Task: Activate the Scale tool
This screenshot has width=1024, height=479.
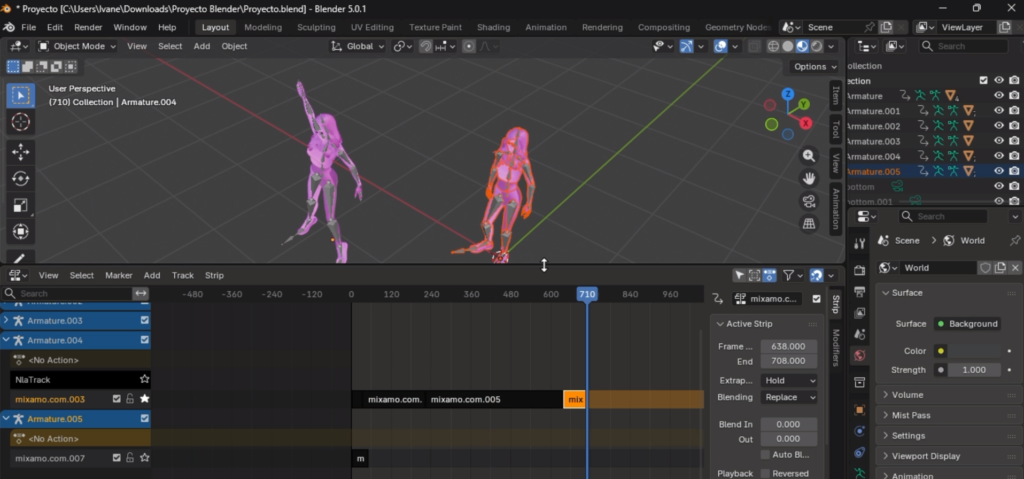Action: [x=20, y=205]
